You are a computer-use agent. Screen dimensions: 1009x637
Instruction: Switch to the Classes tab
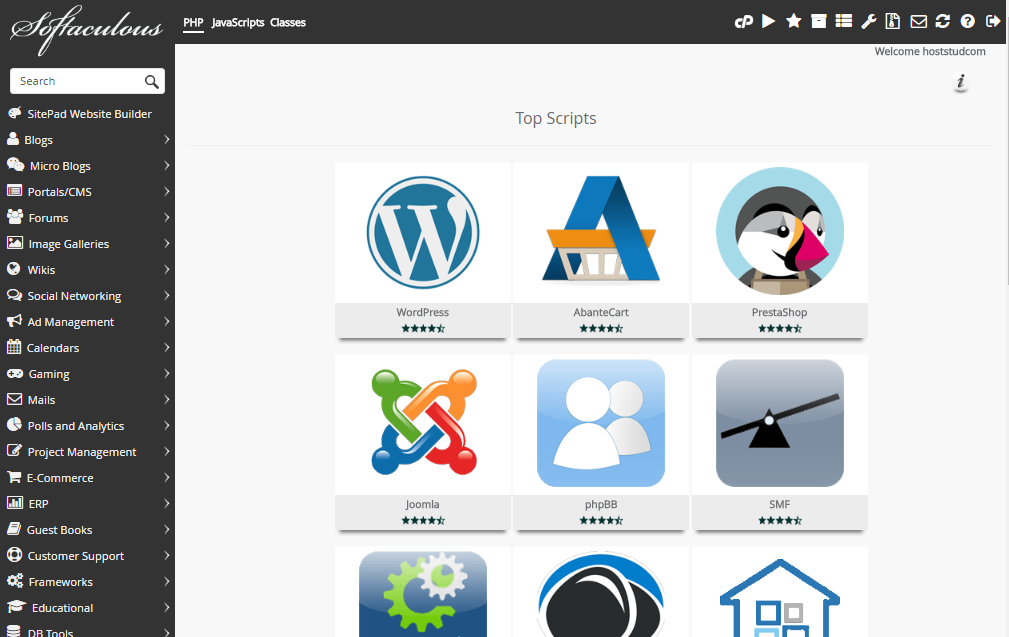(x=288, y=23)
